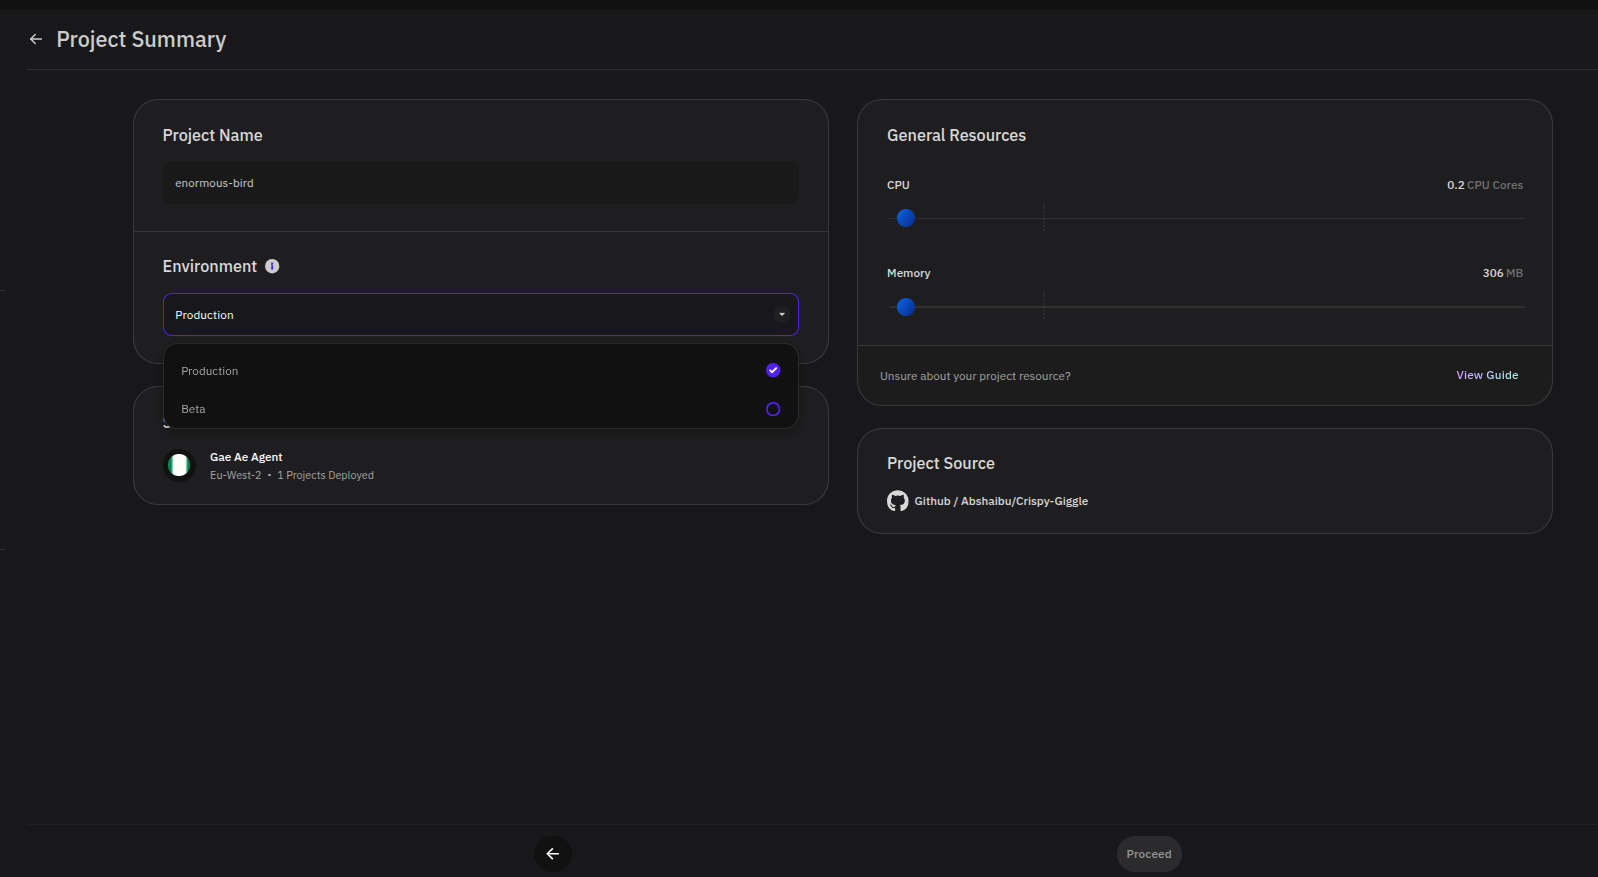The height and width of the screenshot is (877, 1598).
Task: Click the Memory slider handle
Action: 906,307
